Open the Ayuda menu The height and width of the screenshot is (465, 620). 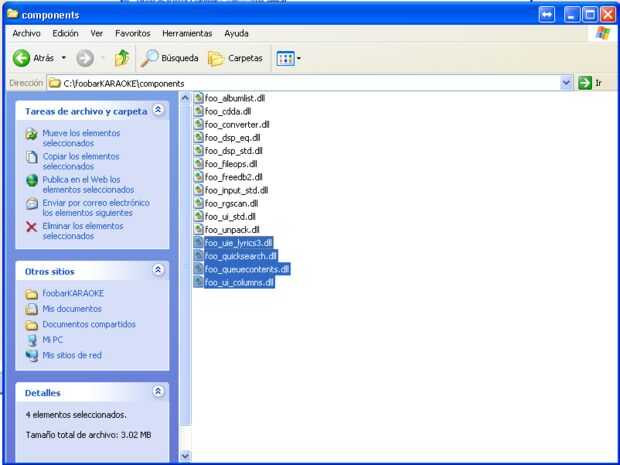click(236, 34)
